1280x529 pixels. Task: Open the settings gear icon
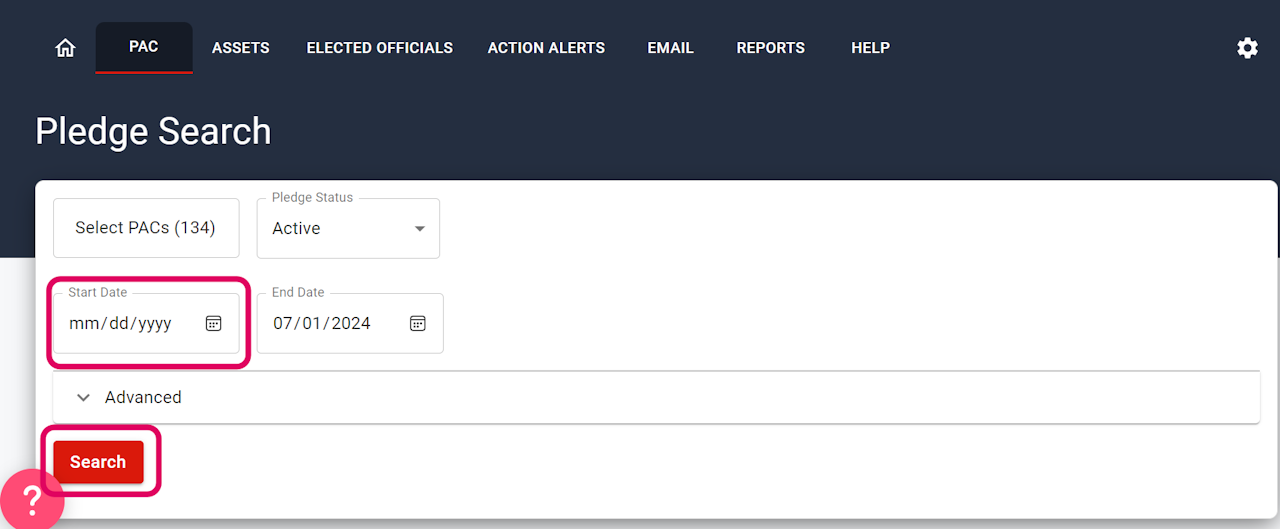click(1247, 48)
